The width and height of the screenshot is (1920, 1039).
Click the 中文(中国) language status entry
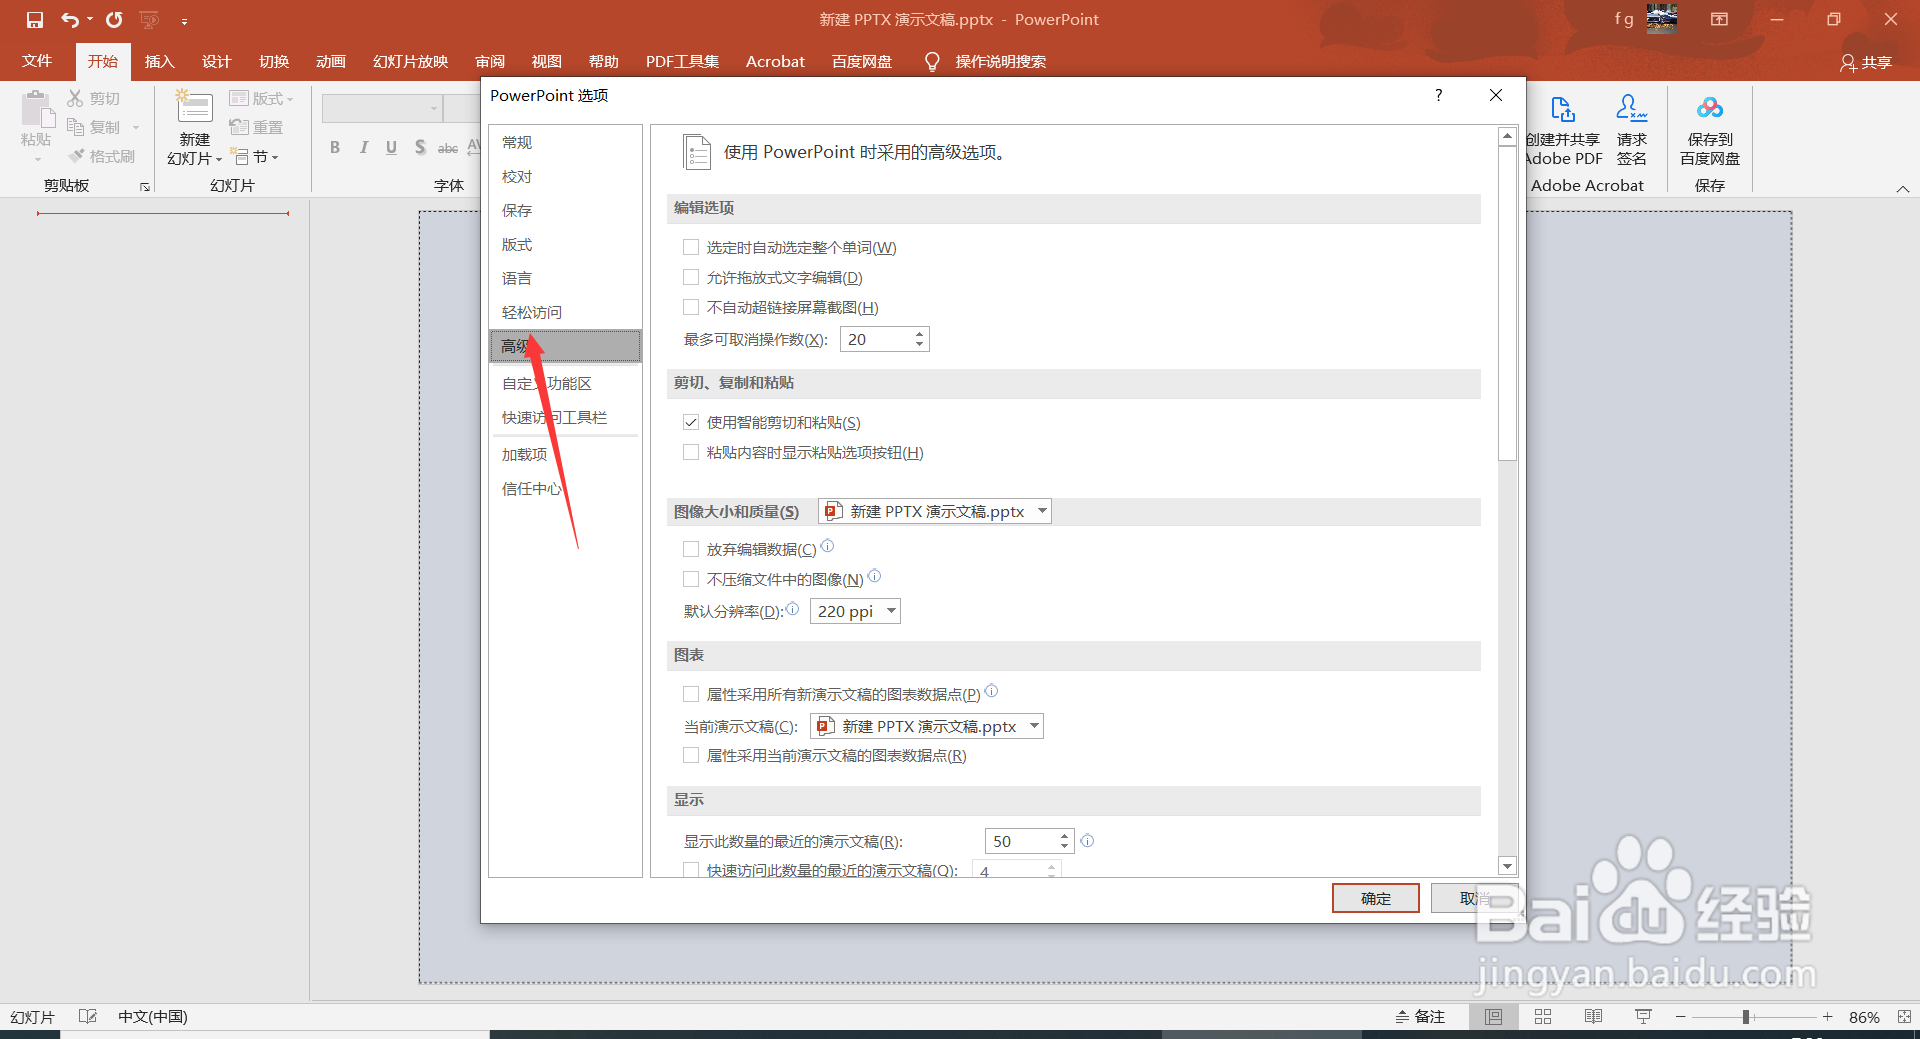[x=153, y=1017]
